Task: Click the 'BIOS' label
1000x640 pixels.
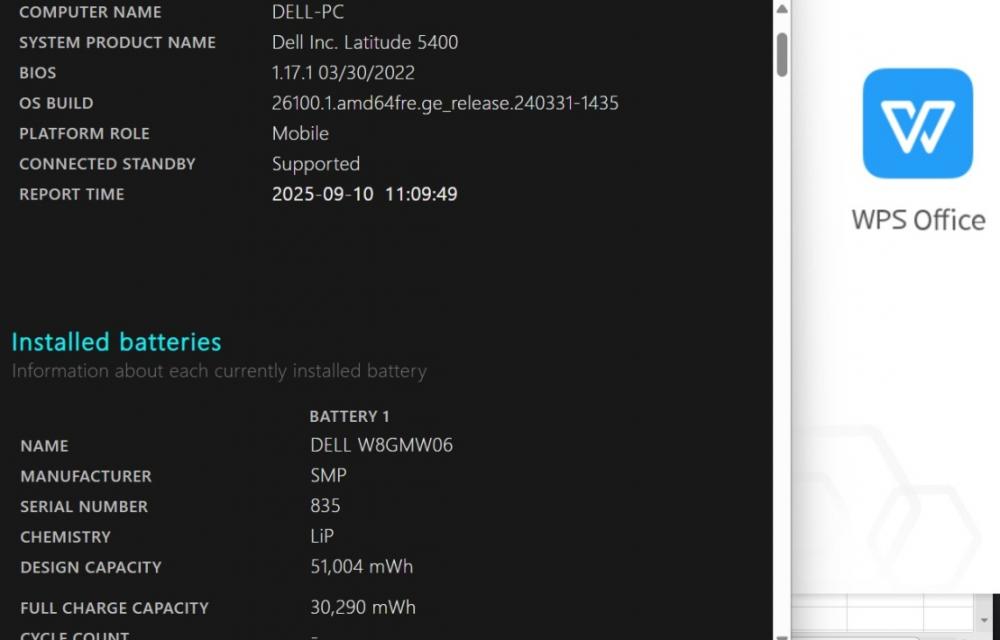Action: pyautogui.click(x=38, y=73)
